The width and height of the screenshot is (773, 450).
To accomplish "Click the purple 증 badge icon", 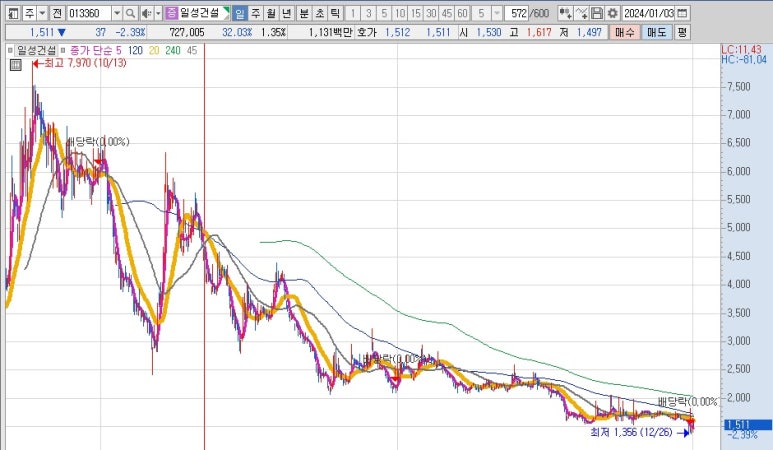I will coord(171,13).
